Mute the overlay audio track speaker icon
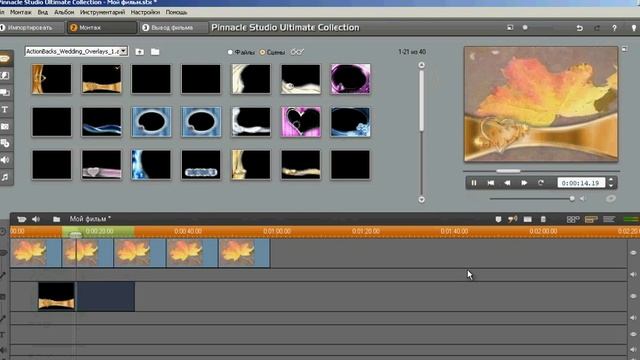The image size is (640, 360). 633,318
